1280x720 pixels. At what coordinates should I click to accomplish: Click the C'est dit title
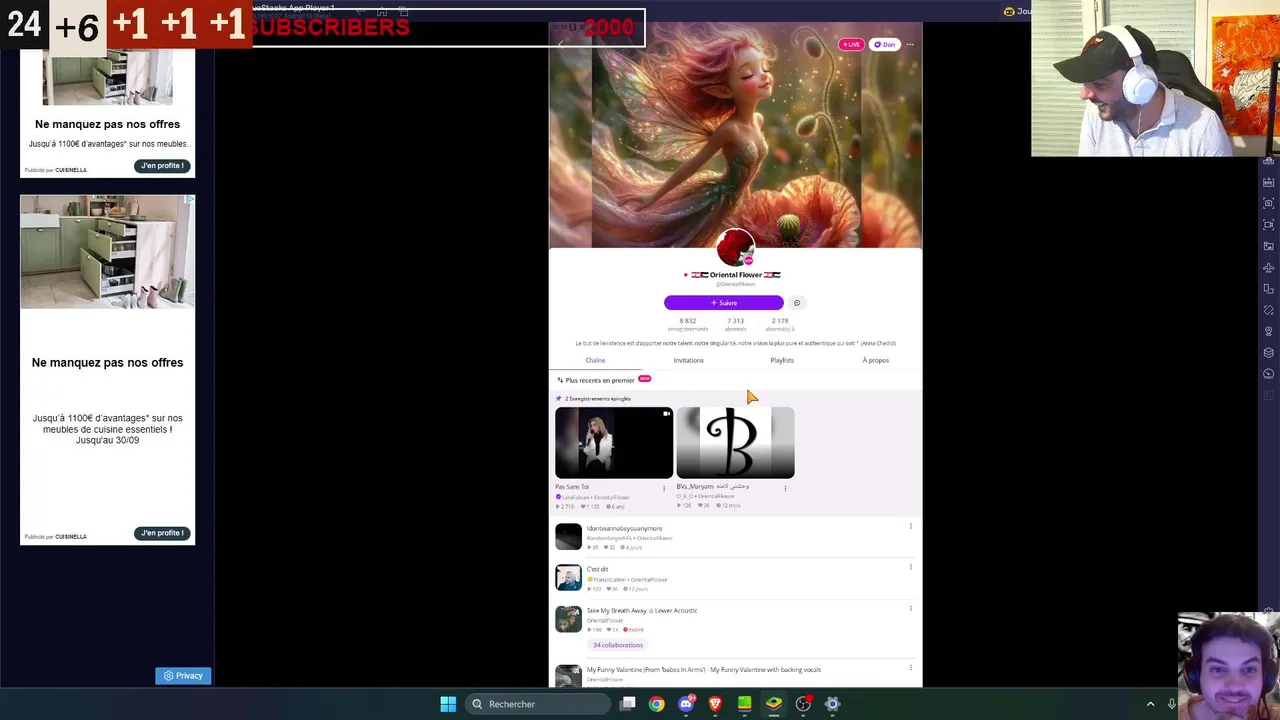[x=597, y=569]
